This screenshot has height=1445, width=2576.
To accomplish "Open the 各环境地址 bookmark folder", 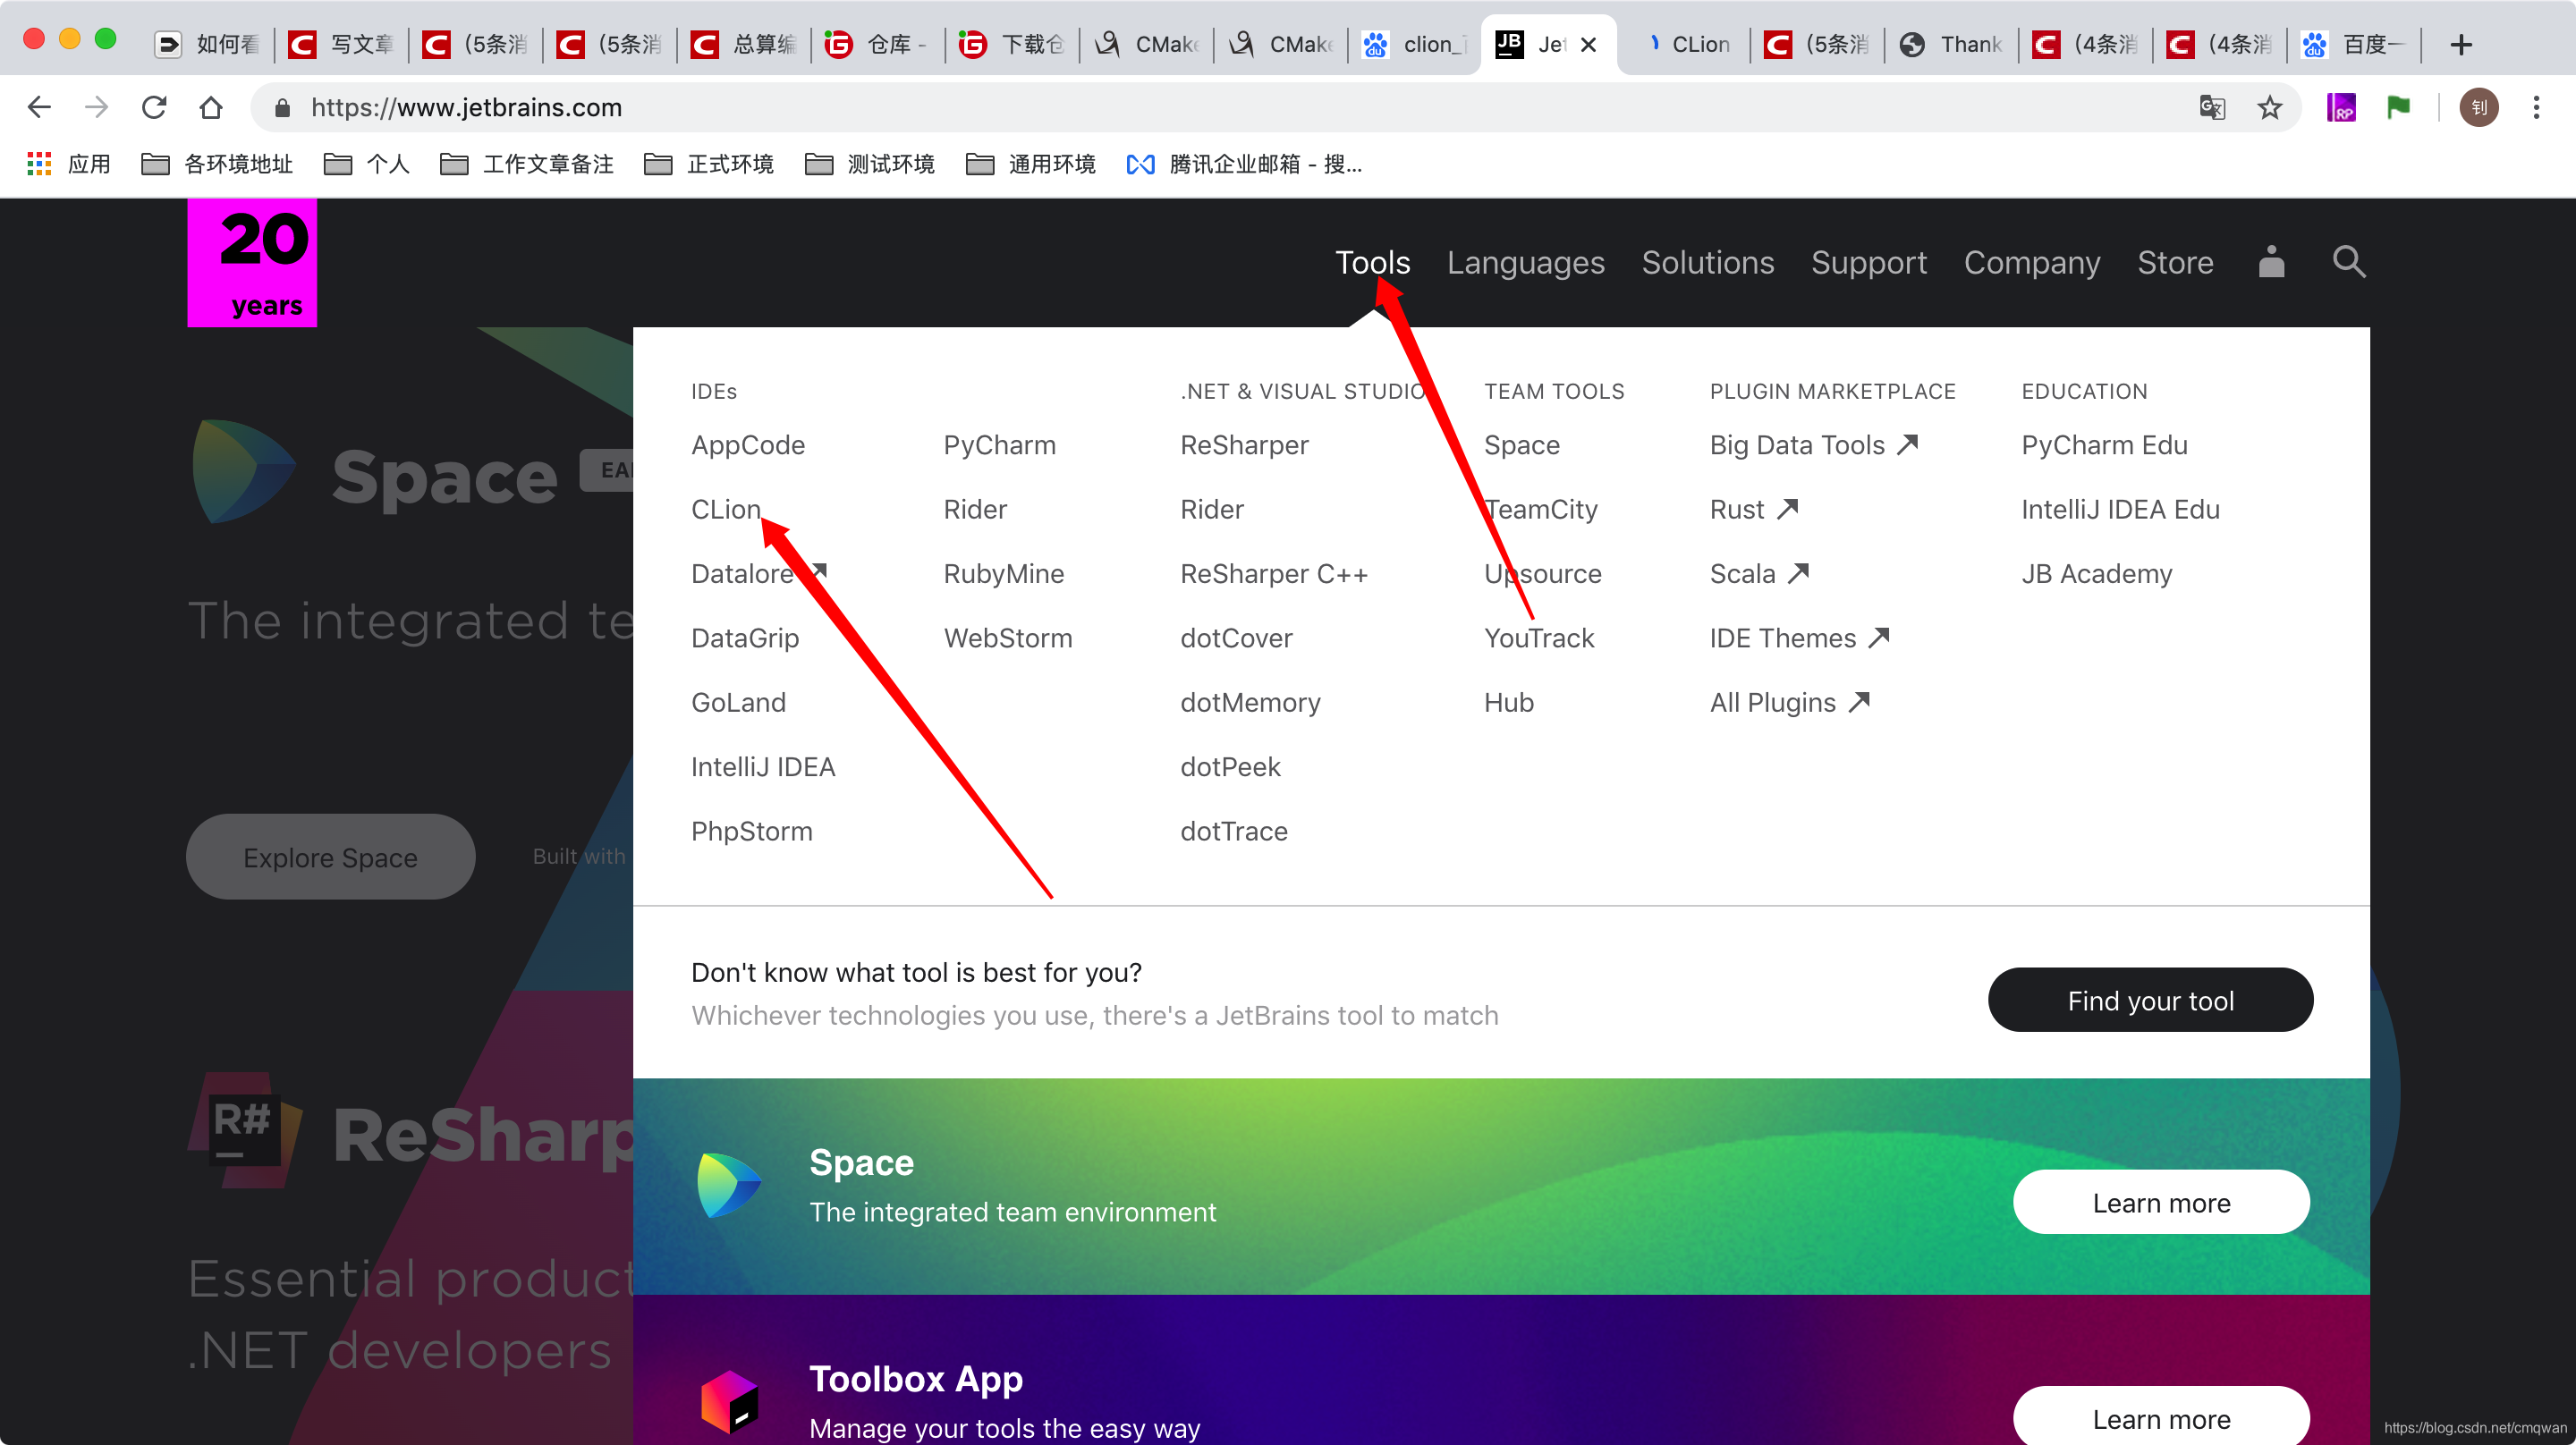I will point(217,164).
